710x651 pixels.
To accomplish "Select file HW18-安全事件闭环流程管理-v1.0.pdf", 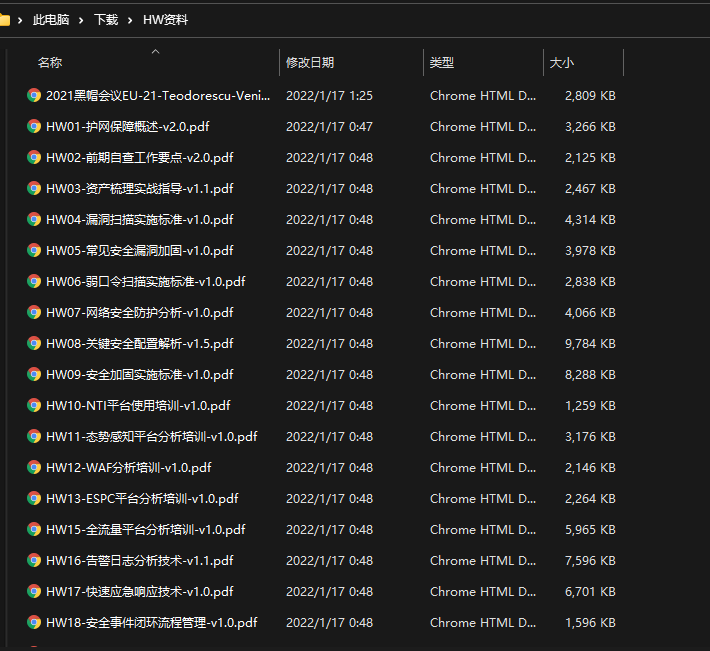I will [152, 622].
